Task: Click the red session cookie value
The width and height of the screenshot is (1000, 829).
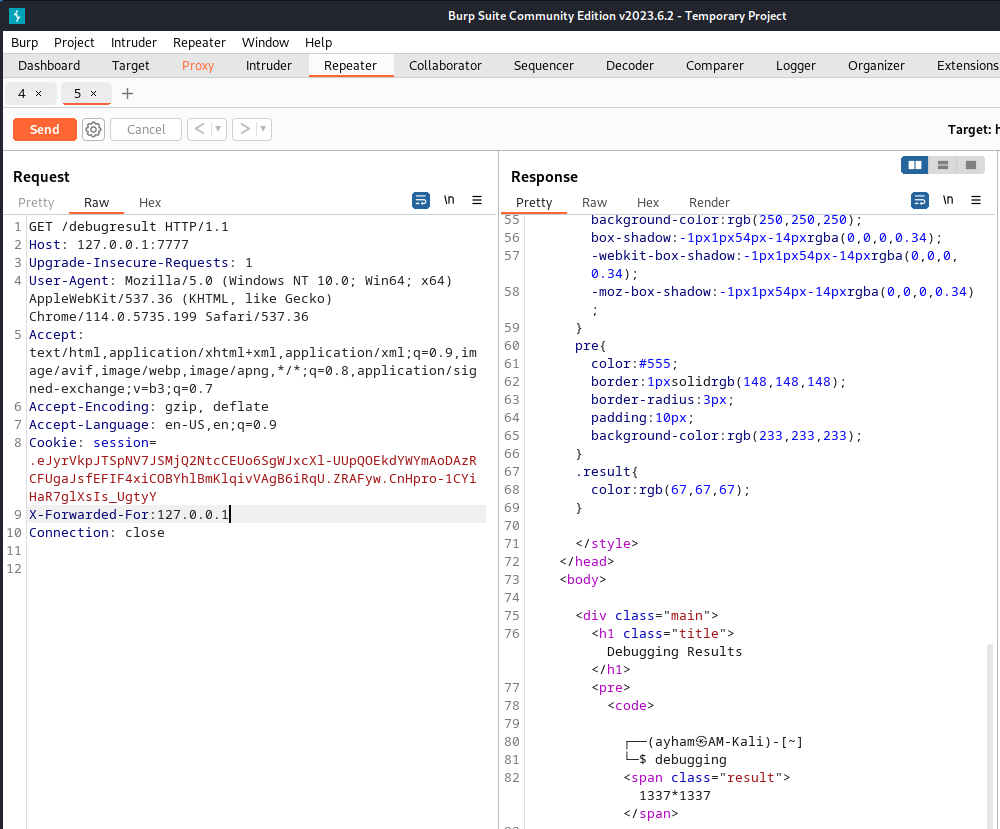Action: [x=253, y=478]
